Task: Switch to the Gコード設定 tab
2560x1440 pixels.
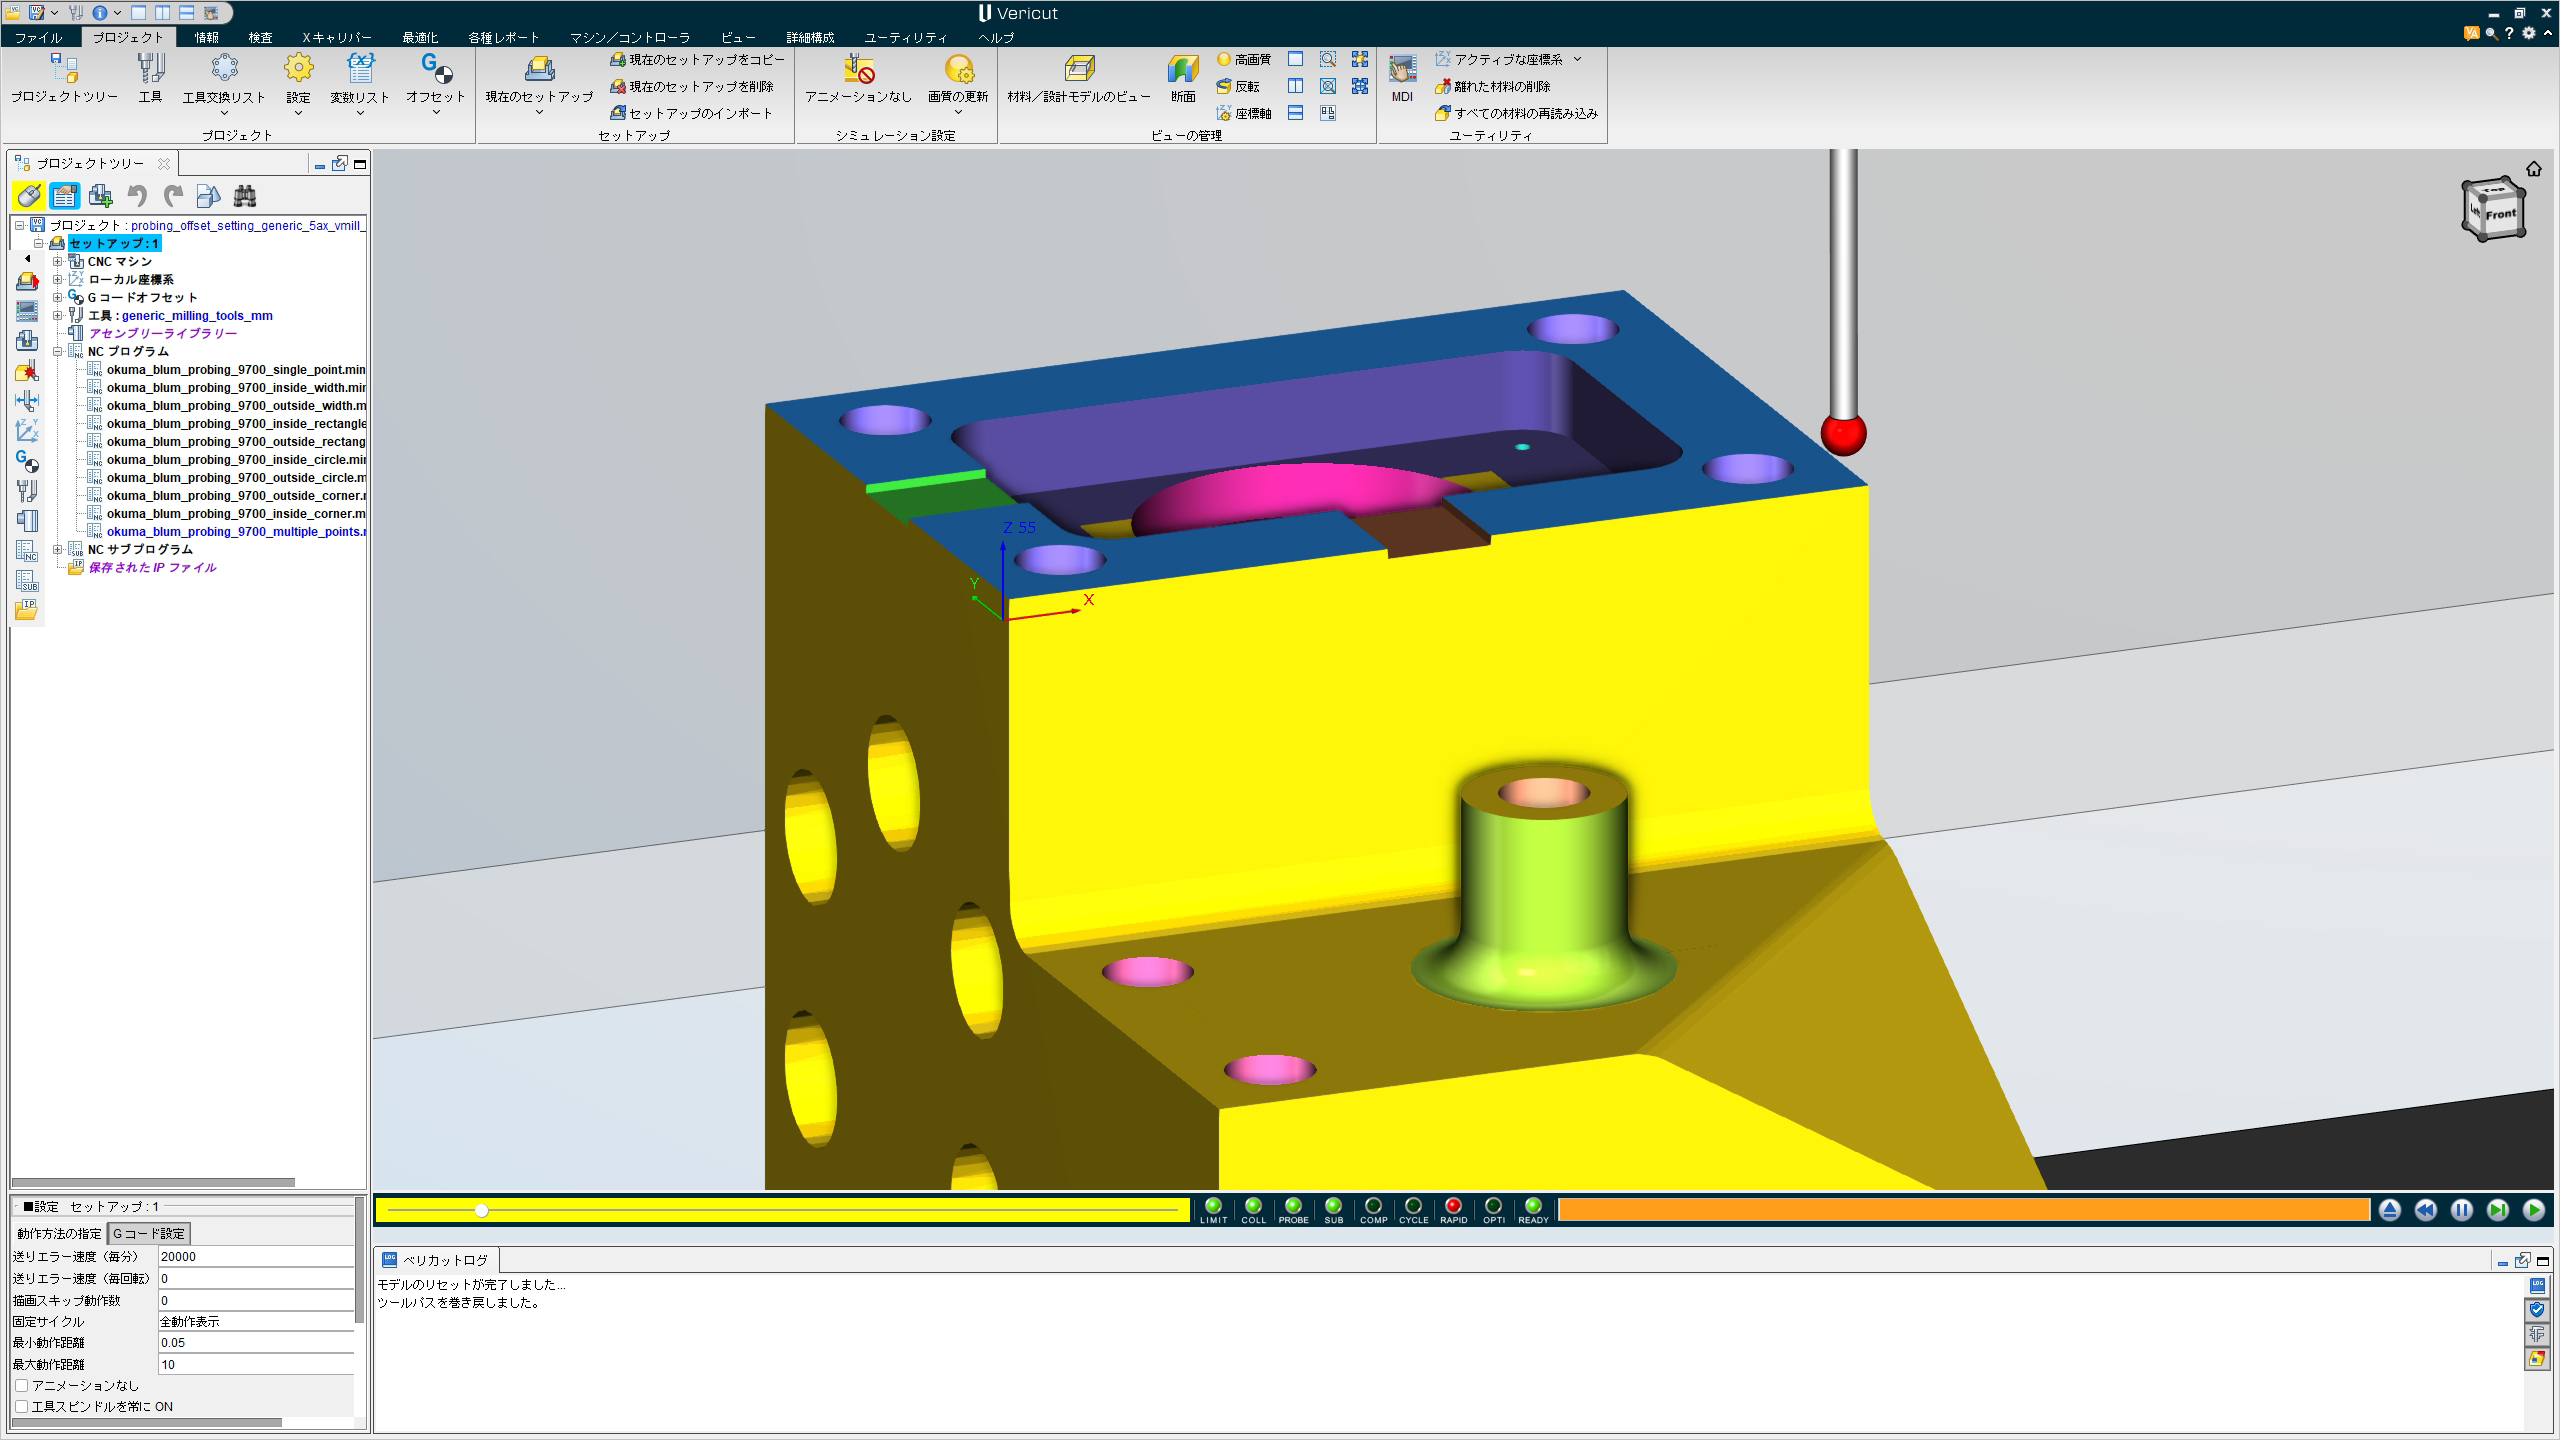Action: [148, 1233]
